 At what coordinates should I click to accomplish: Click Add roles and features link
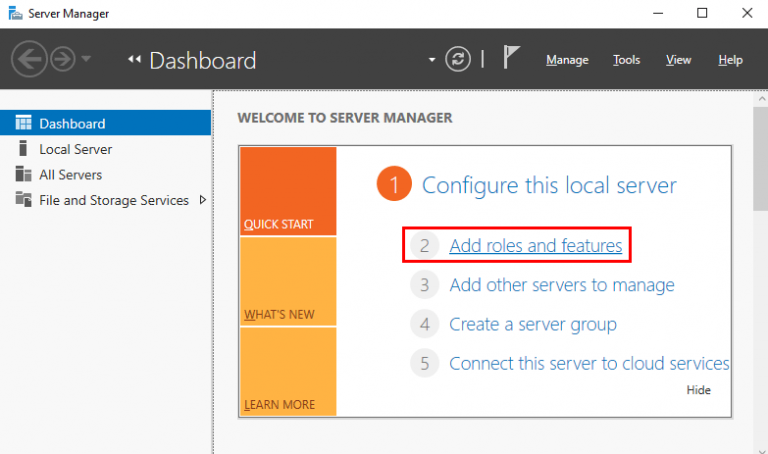point(535,245)
